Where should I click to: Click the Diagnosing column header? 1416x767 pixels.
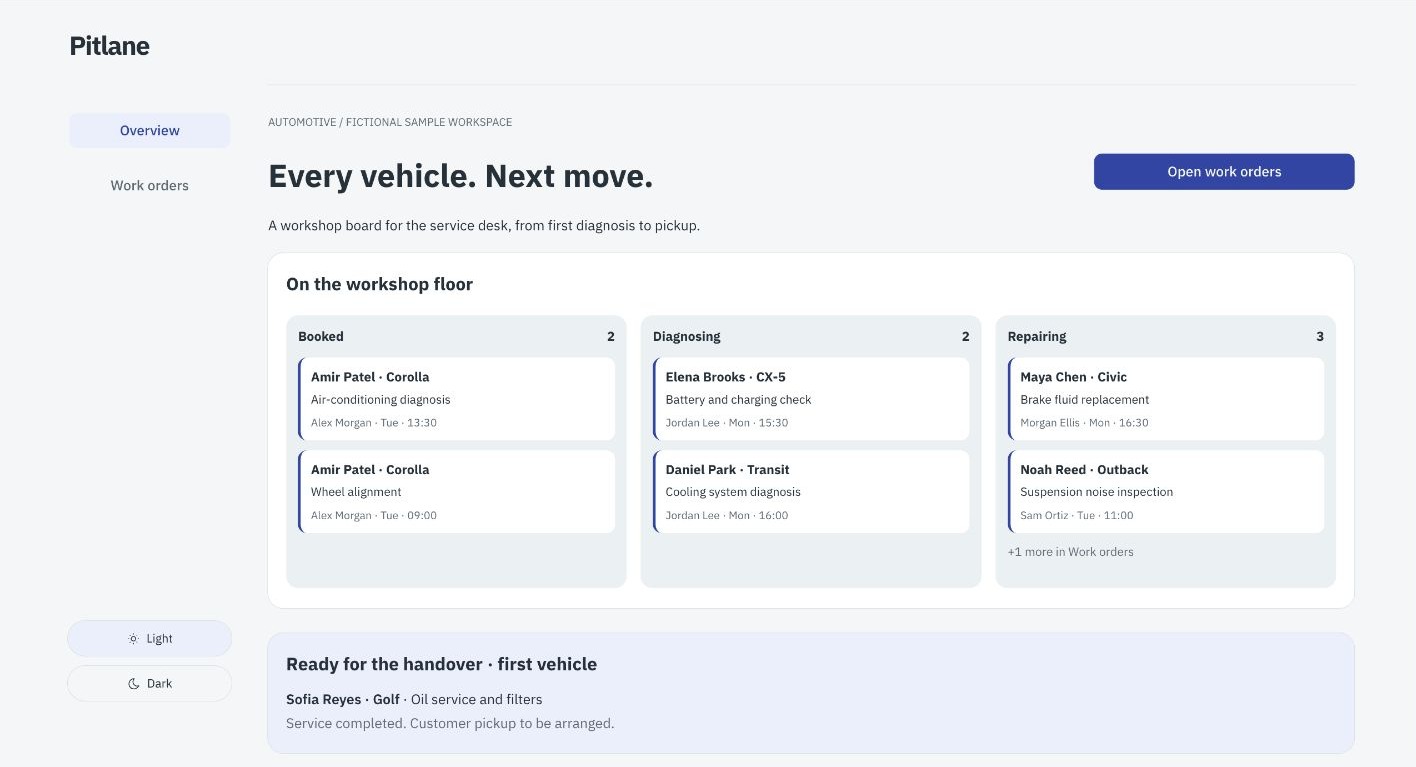point(687,337)
